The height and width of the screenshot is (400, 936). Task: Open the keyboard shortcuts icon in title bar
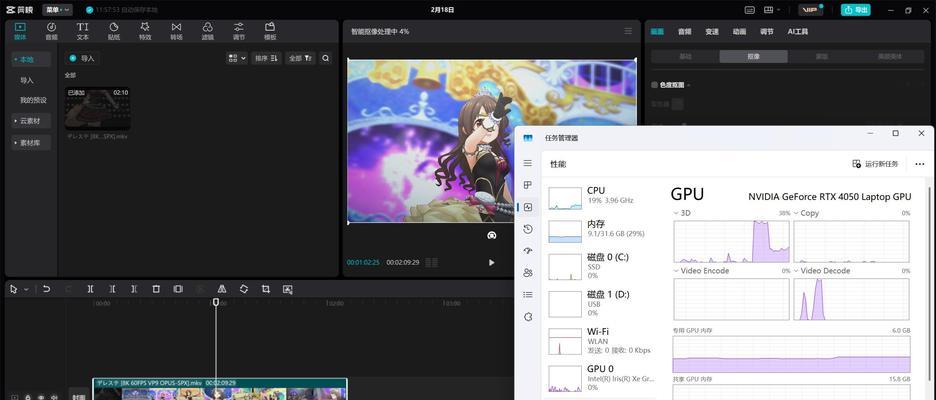(750, 10)
